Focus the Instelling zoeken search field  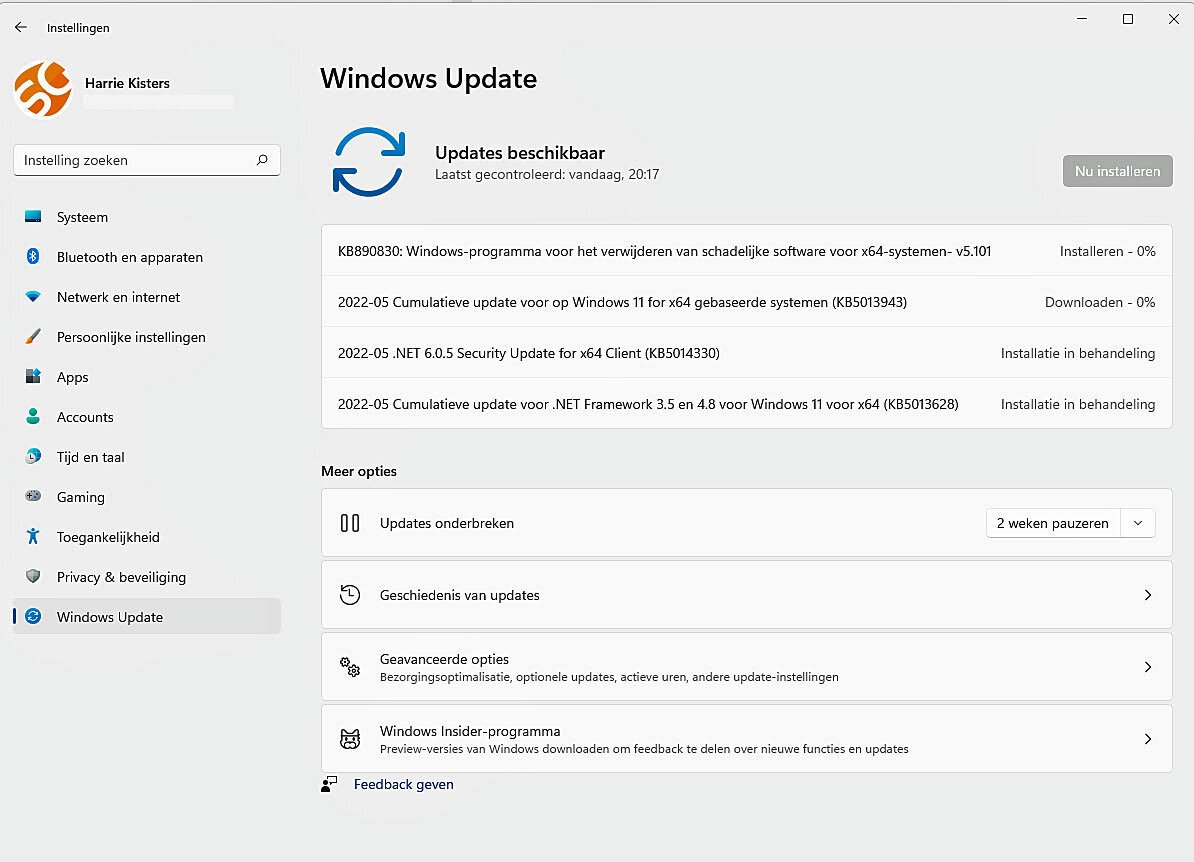coord(146,160)
